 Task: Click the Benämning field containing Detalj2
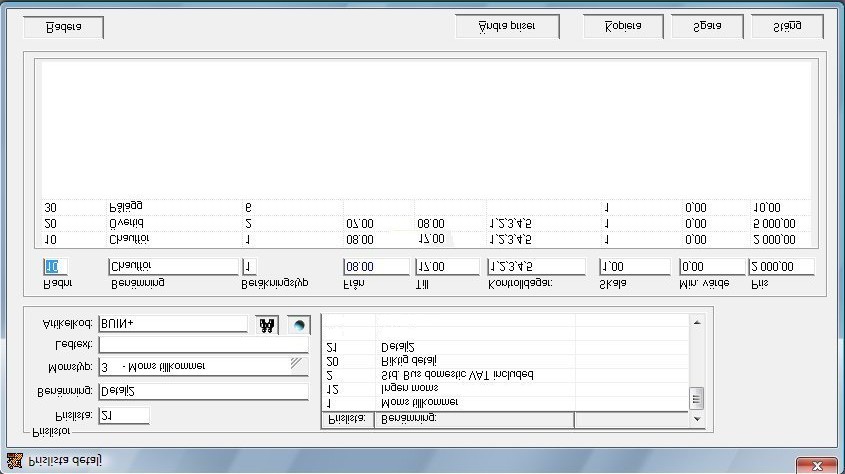(204, 391)
